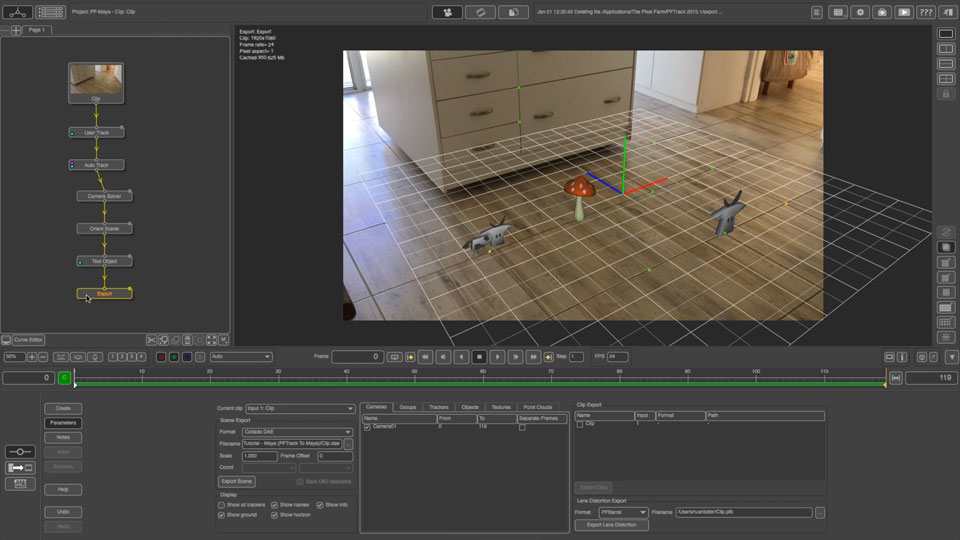Viewport: 960px width, 540px height.
Task: Toggle the green channel display
Action: [174, 357]
